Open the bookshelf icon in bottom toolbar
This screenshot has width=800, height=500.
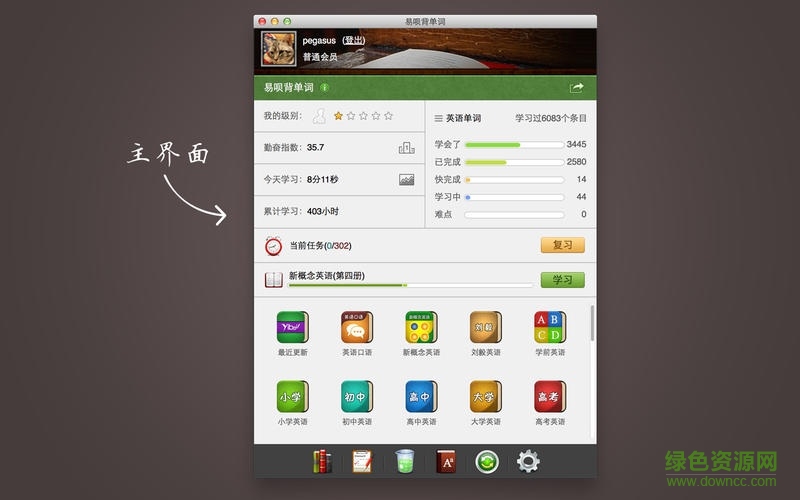coord(322,461)
